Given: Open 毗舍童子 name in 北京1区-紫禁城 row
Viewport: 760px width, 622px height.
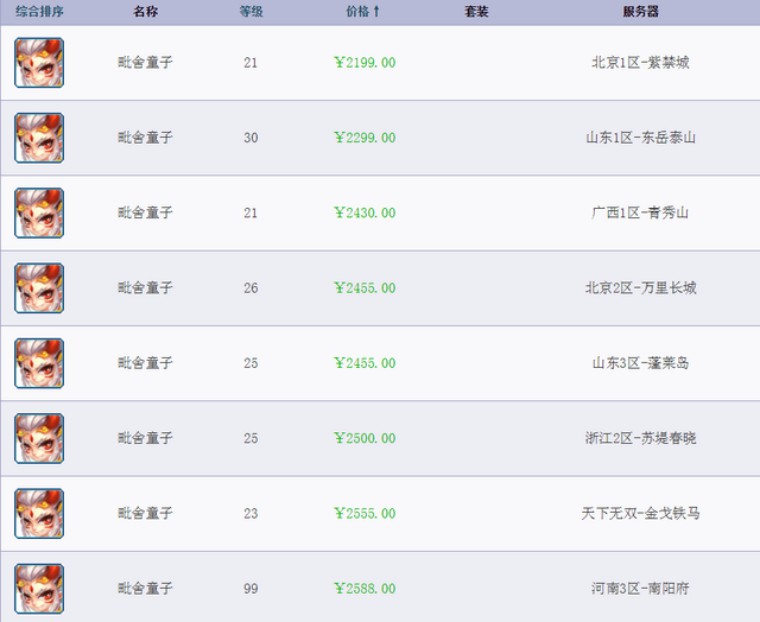Looking at the screenshot, I should coord(145,63).
